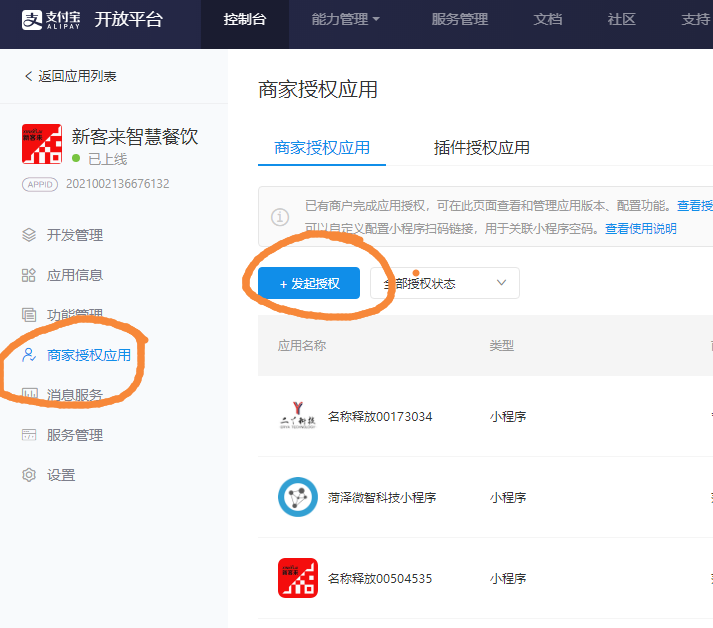Click 小程序 type in 菏泽微智科技小程序 row
This screenshot has height=628, width=713.
click(508, 497)
